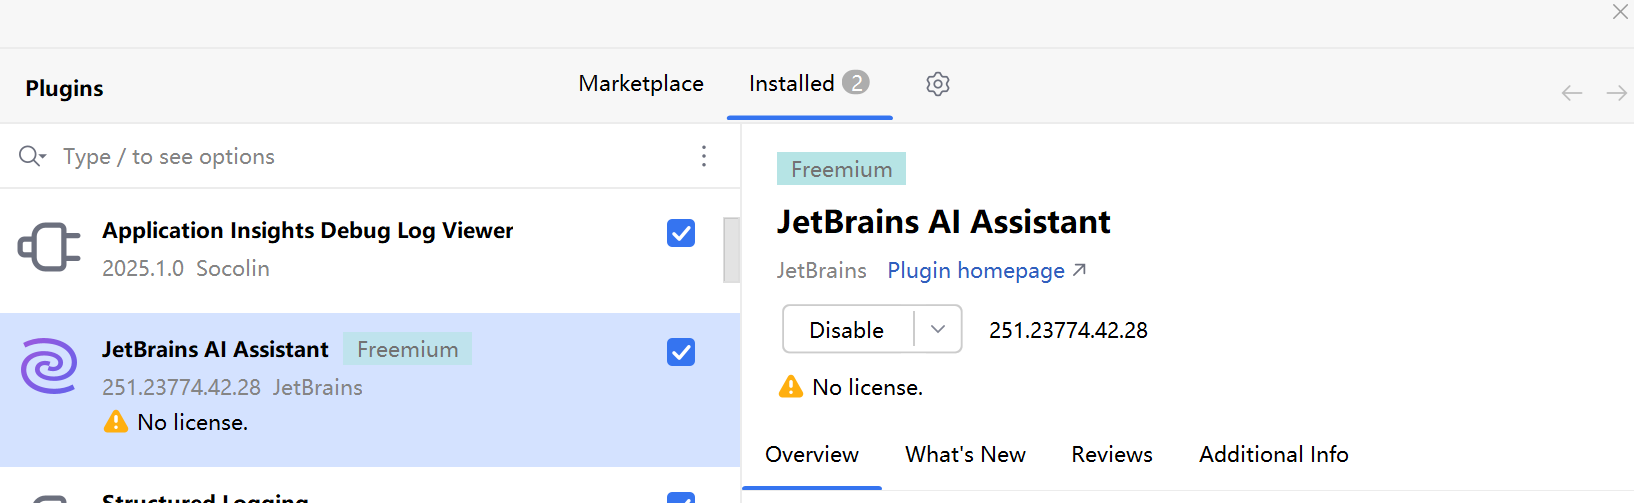Open the plugin settings gear menu
The image size is (1634, 503).
pos(937,84)
